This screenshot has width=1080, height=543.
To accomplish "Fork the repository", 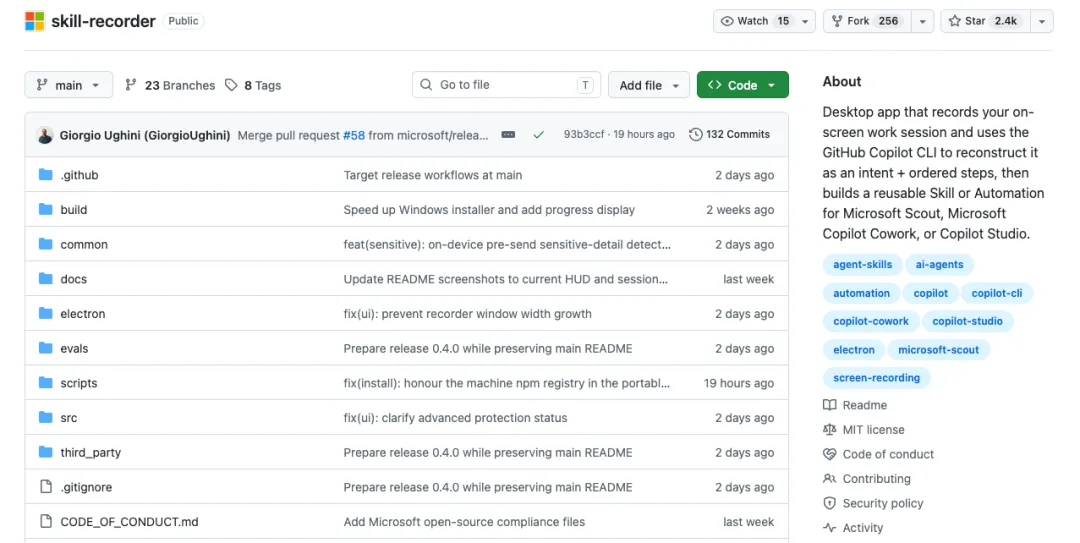I will (x=866, y=21).
